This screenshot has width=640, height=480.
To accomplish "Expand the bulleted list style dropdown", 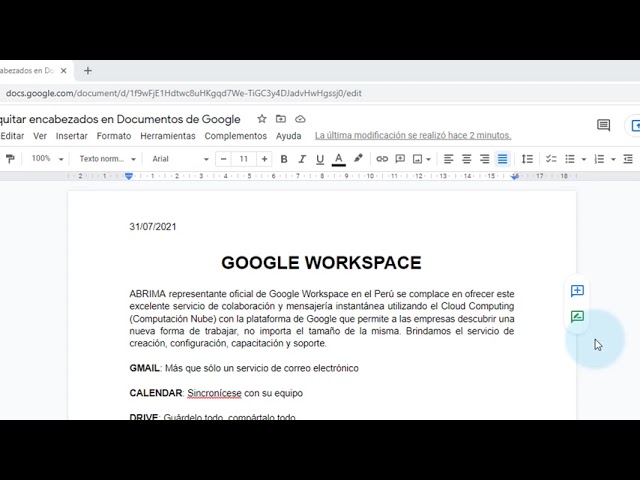I will pyautogui.click(x=583, y=159).
